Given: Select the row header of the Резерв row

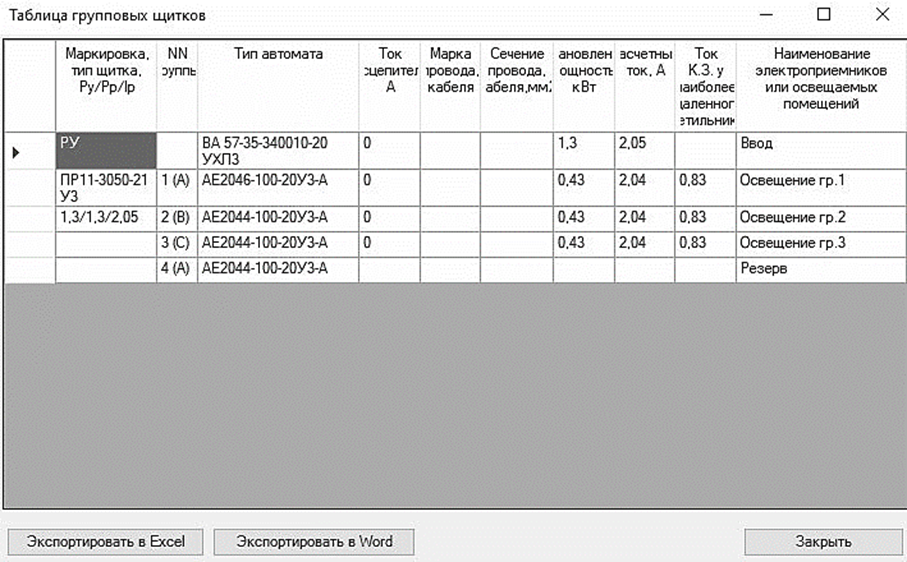Looking at the screenshot, I should [x=28, y=270].
